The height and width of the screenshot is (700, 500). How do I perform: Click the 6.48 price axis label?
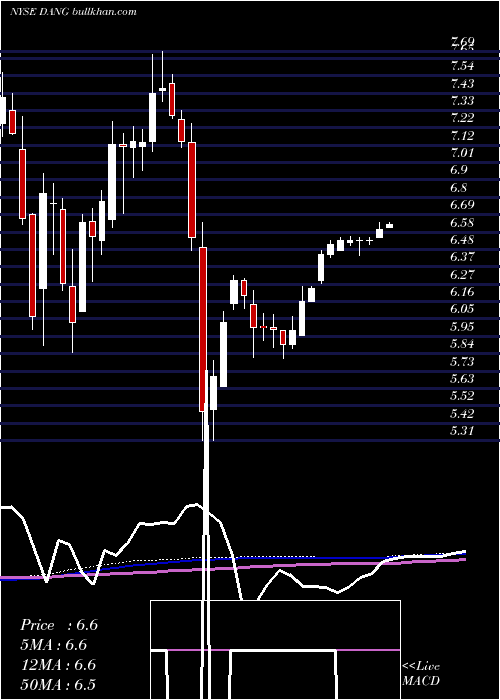click(462, 240)
